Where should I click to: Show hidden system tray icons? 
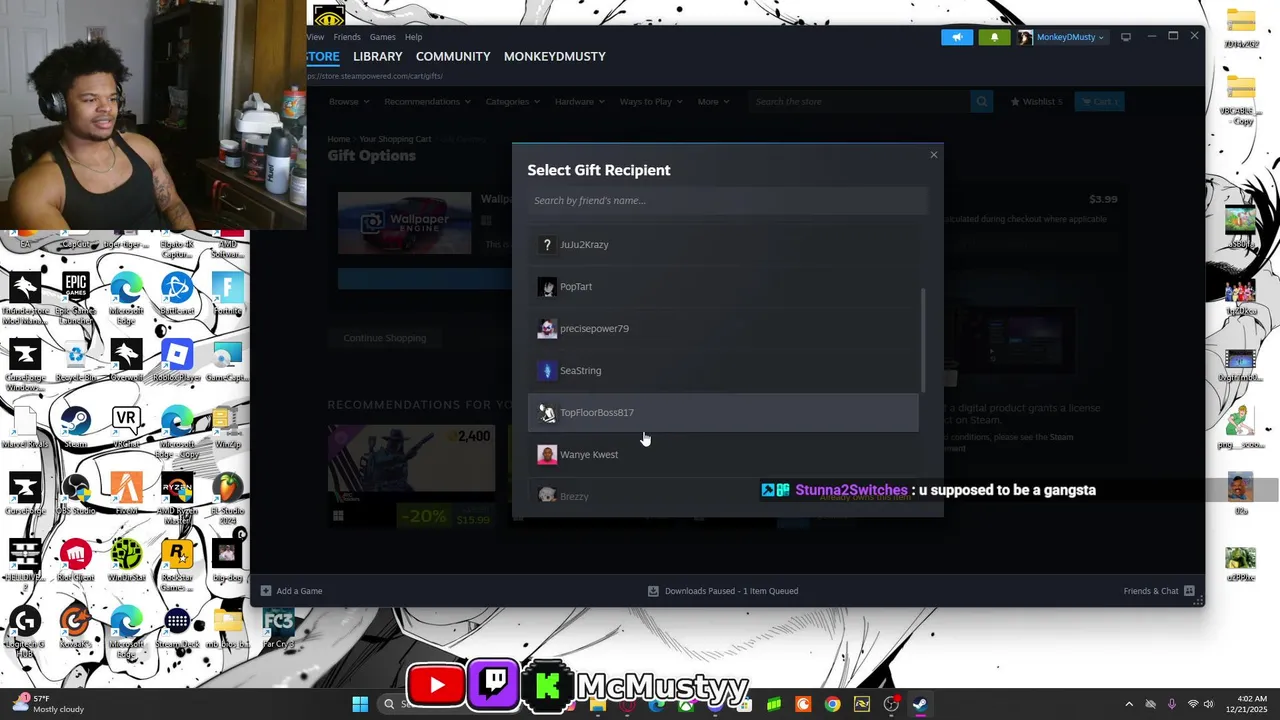[x=1129, y=704]
